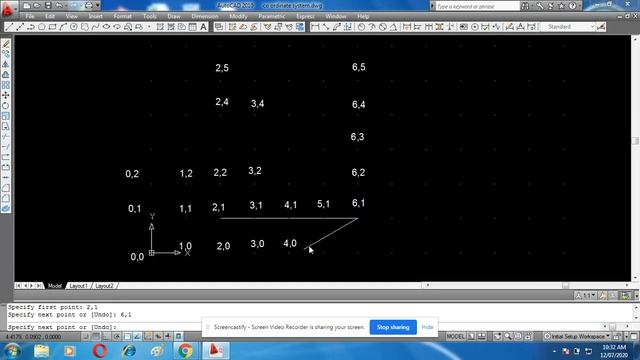Screen dimensions: 640x360
Task: Select the Construction Line tool
Action: coord(20,27)
